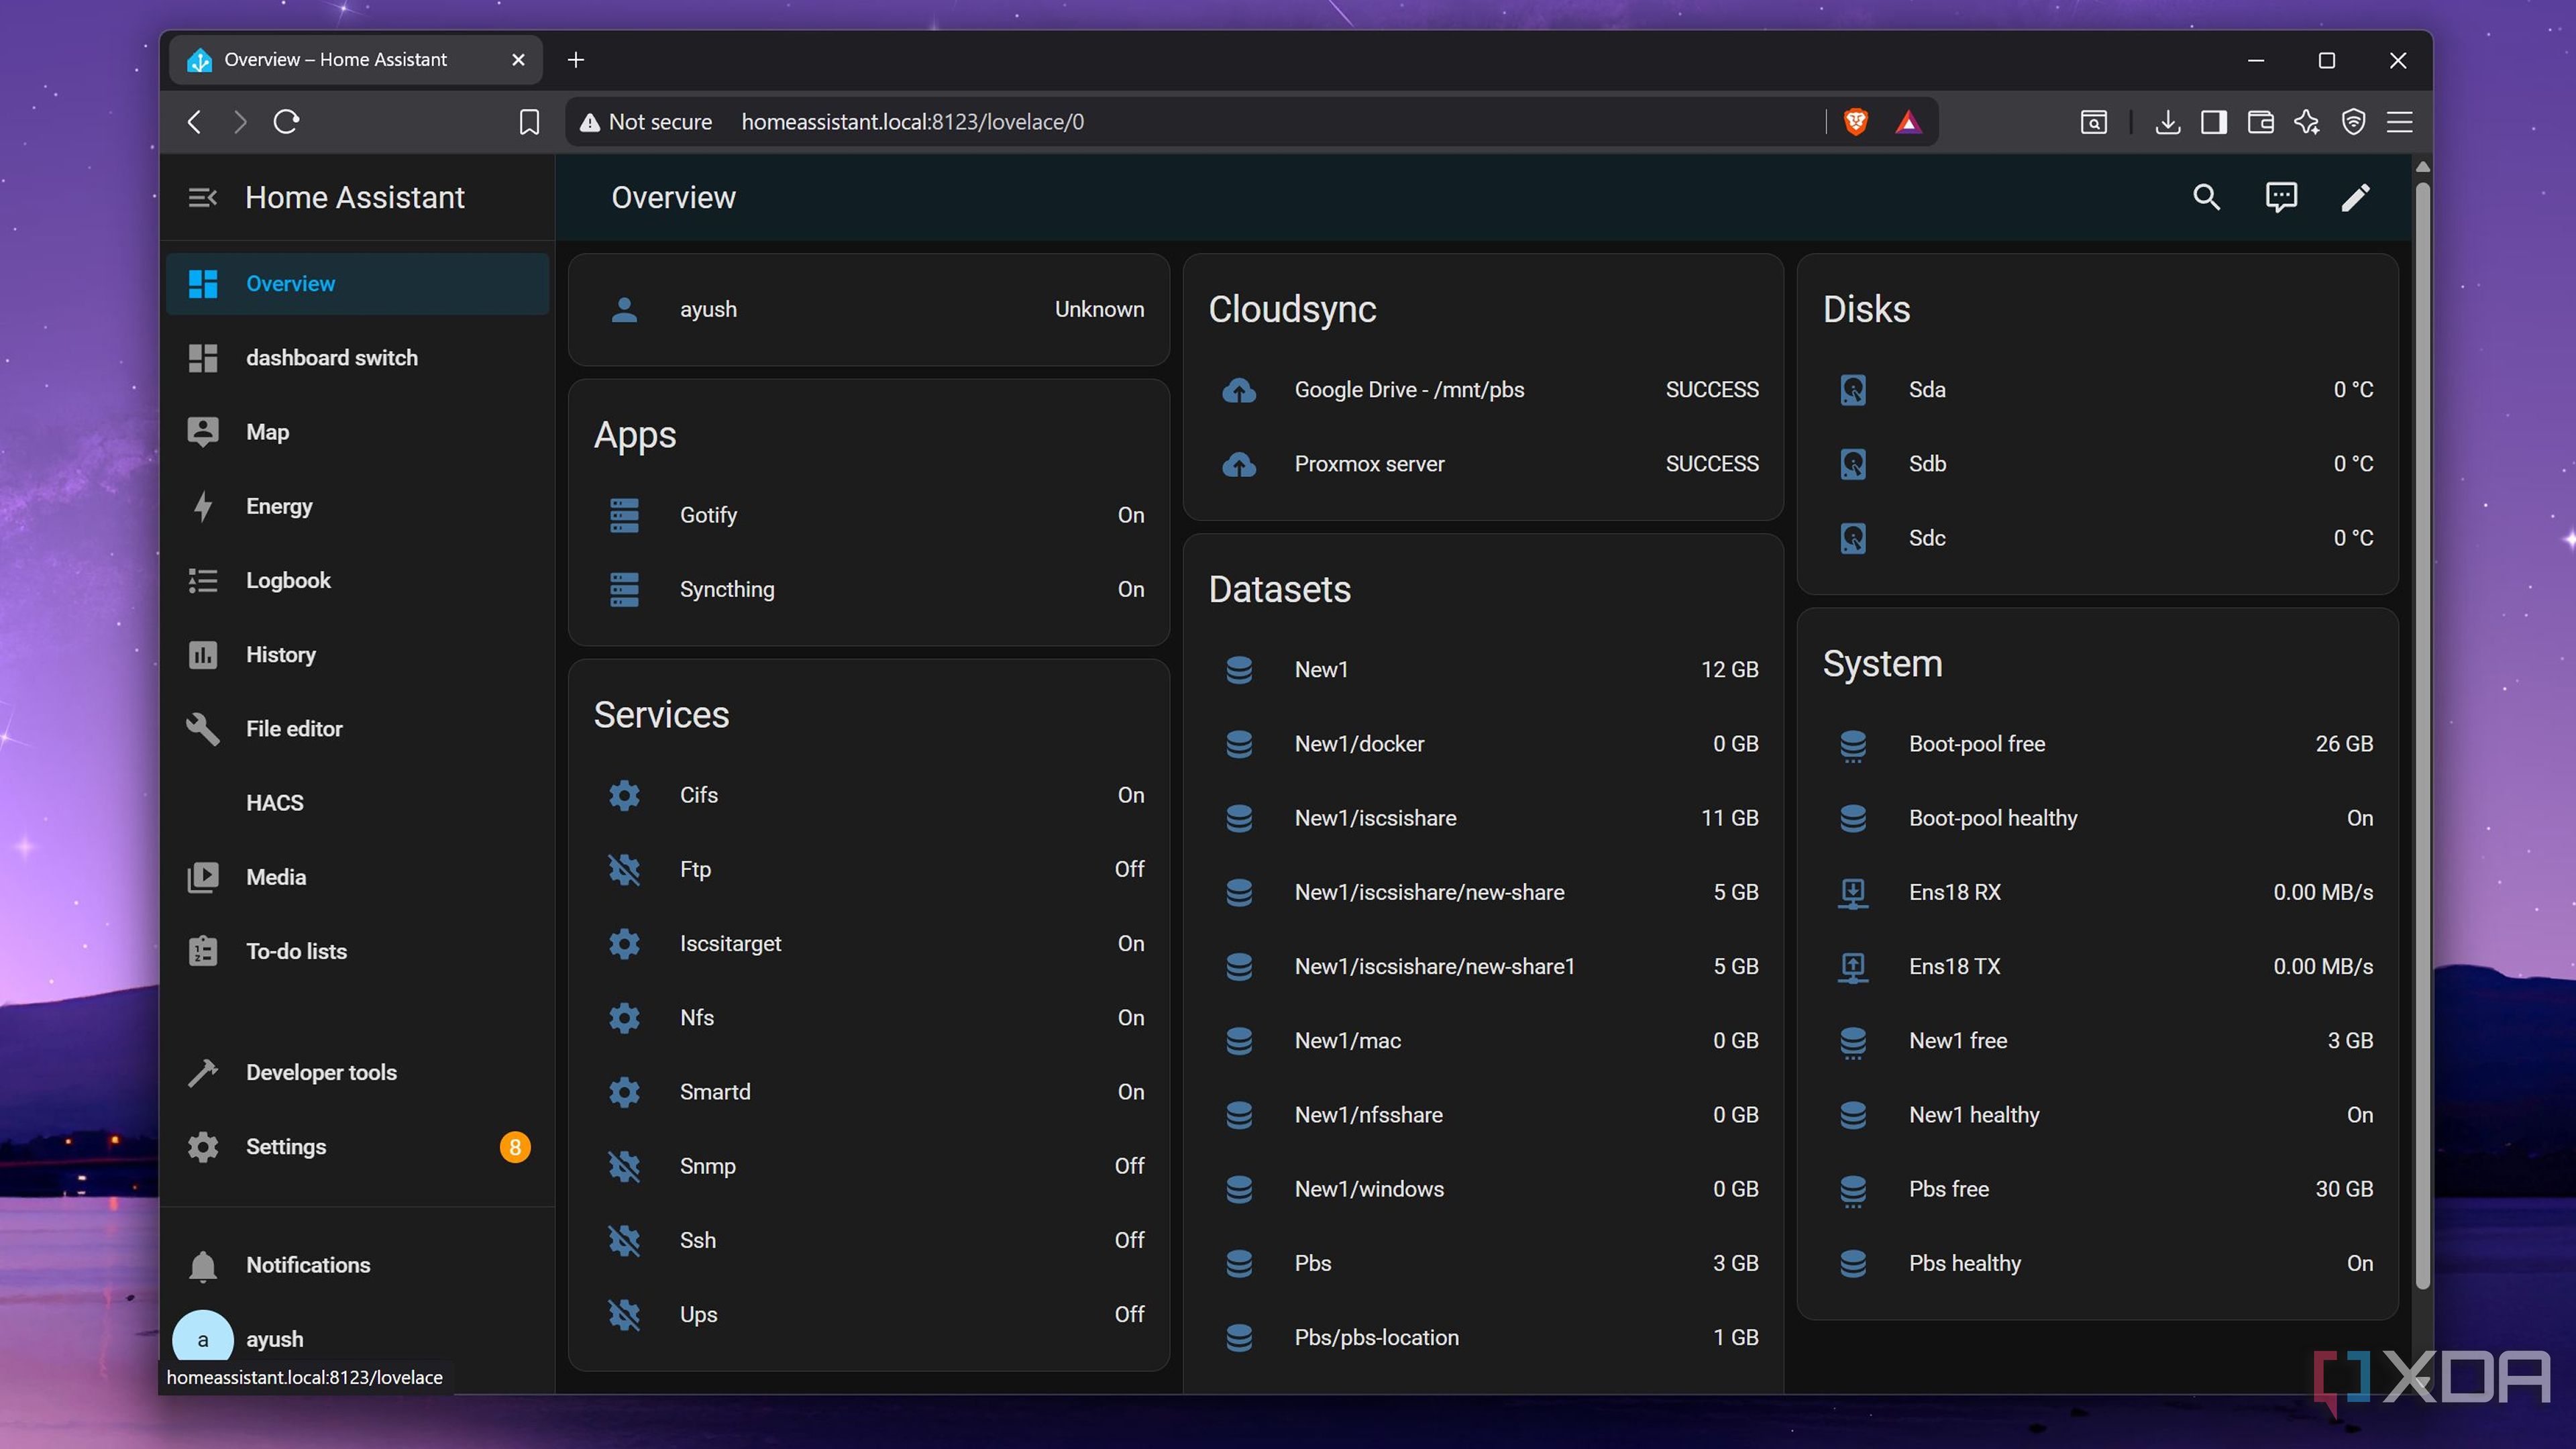Open the Brave Wallet icon
The width and height of the screenshot is (2576, 1449).
tap(2260, 122)
